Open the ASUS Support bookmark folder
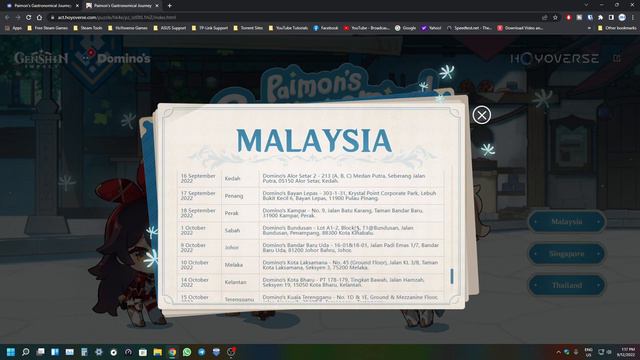640x360 pixels. pos(170,28)
